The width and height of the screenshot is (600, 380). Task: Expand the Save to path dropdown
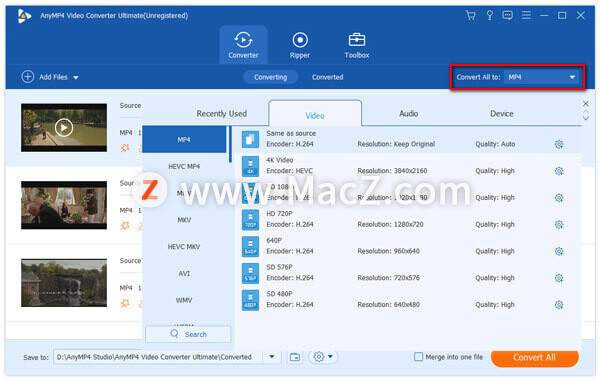272,357
